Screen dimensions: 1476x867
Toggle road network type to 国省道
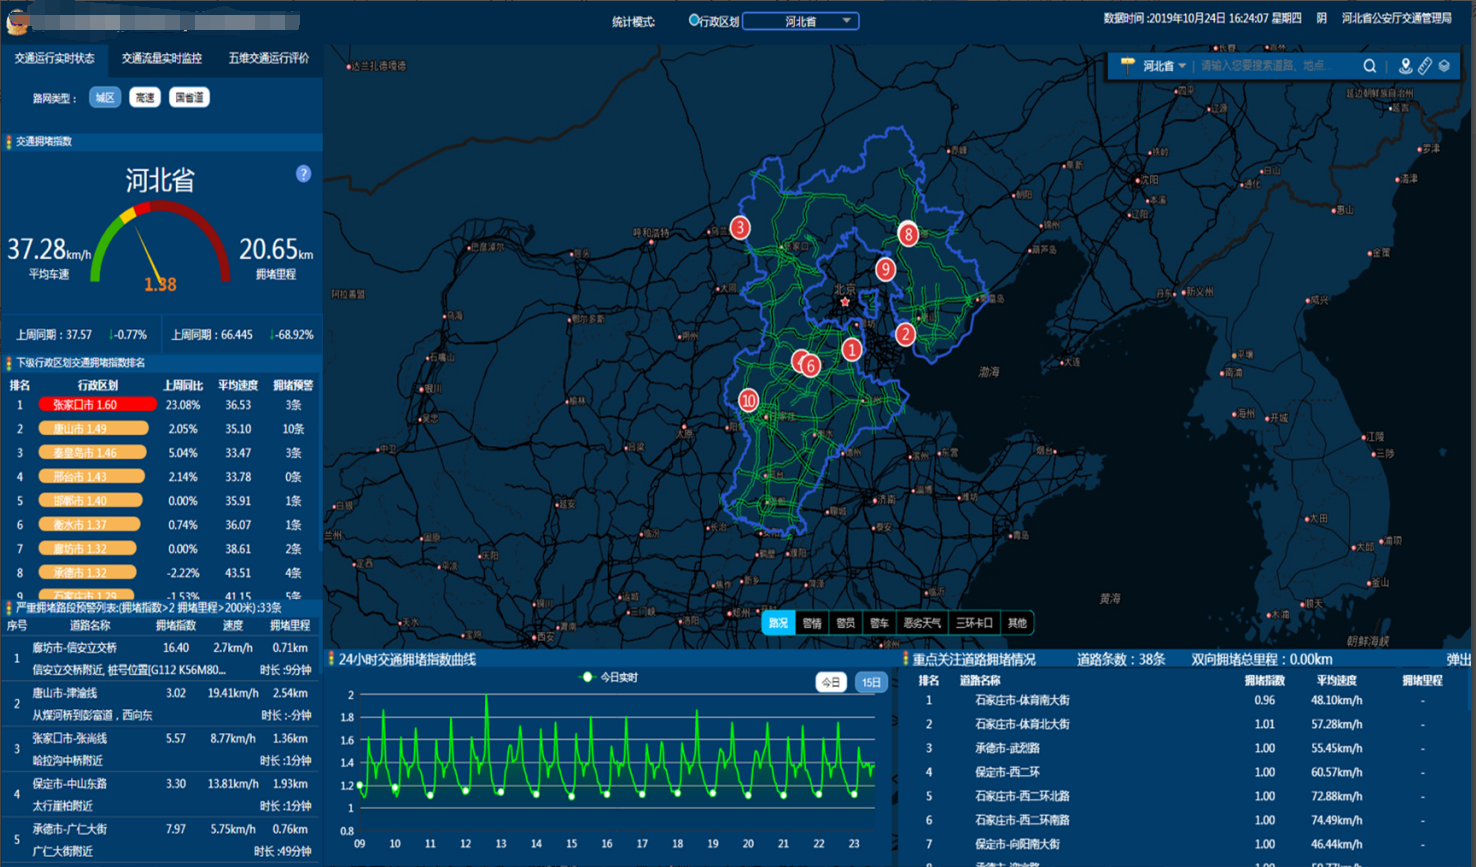(x=189, y=98)
